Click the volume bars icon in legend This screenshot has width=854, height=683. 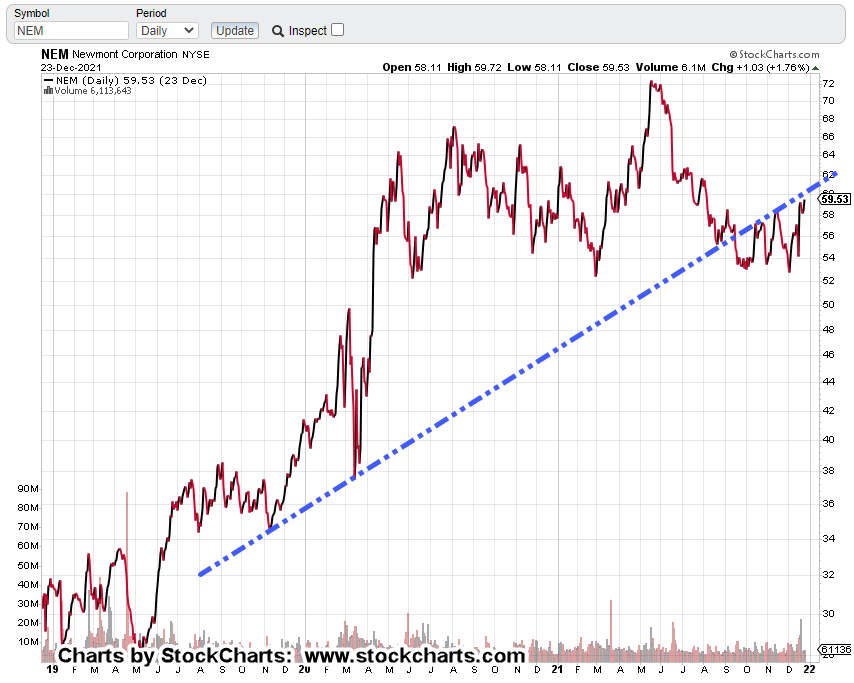click(x=47, y=90)
